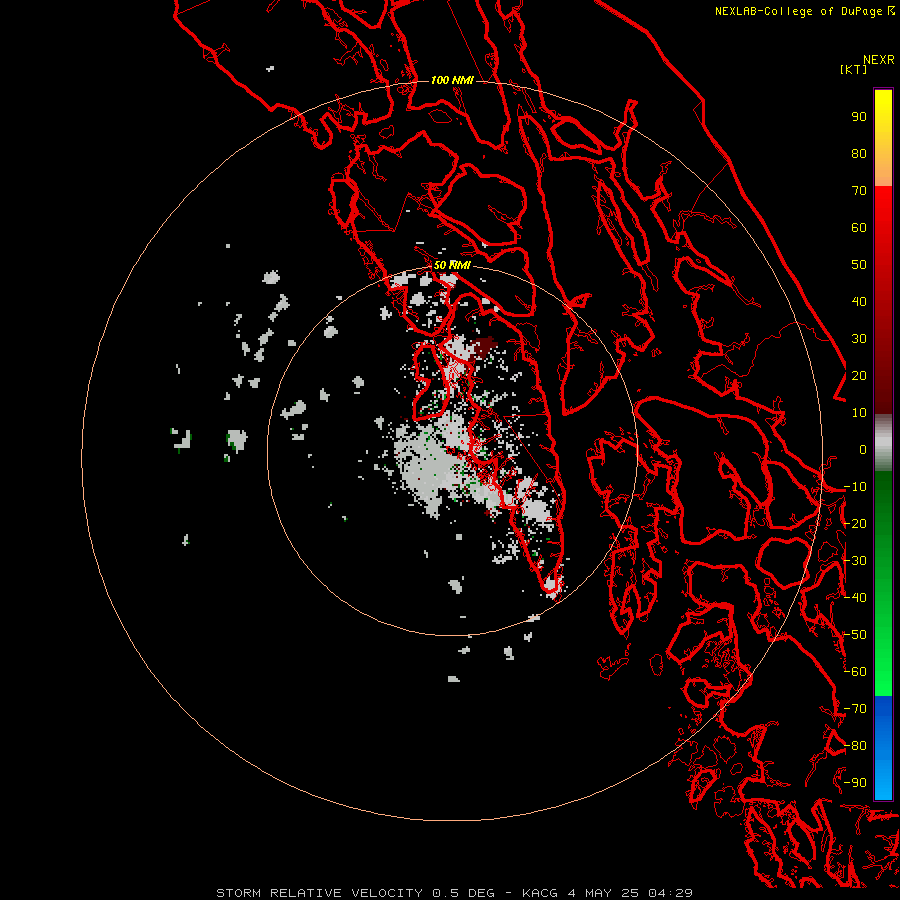The image size is (900, 900).
Task: Click the -60 value on velocity scale
Action: (855, 672)
